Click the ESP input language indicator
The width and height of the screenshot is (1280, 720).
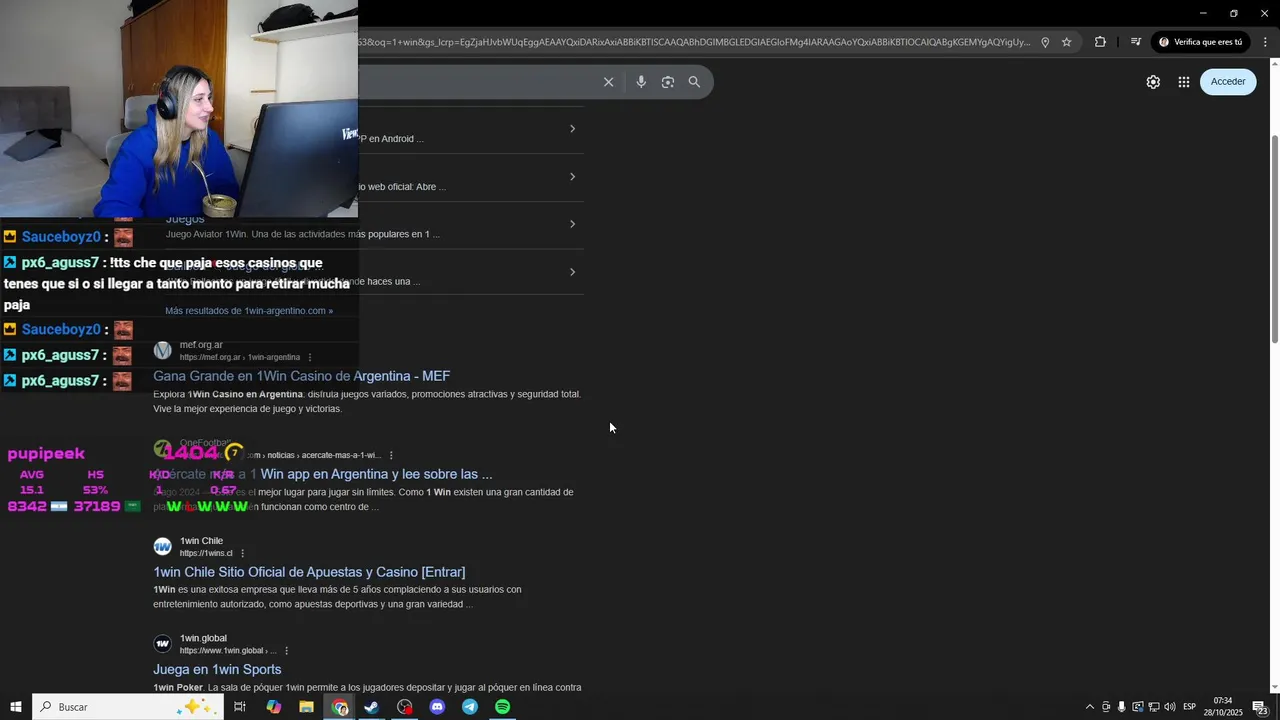click(x=1190, y=707)
